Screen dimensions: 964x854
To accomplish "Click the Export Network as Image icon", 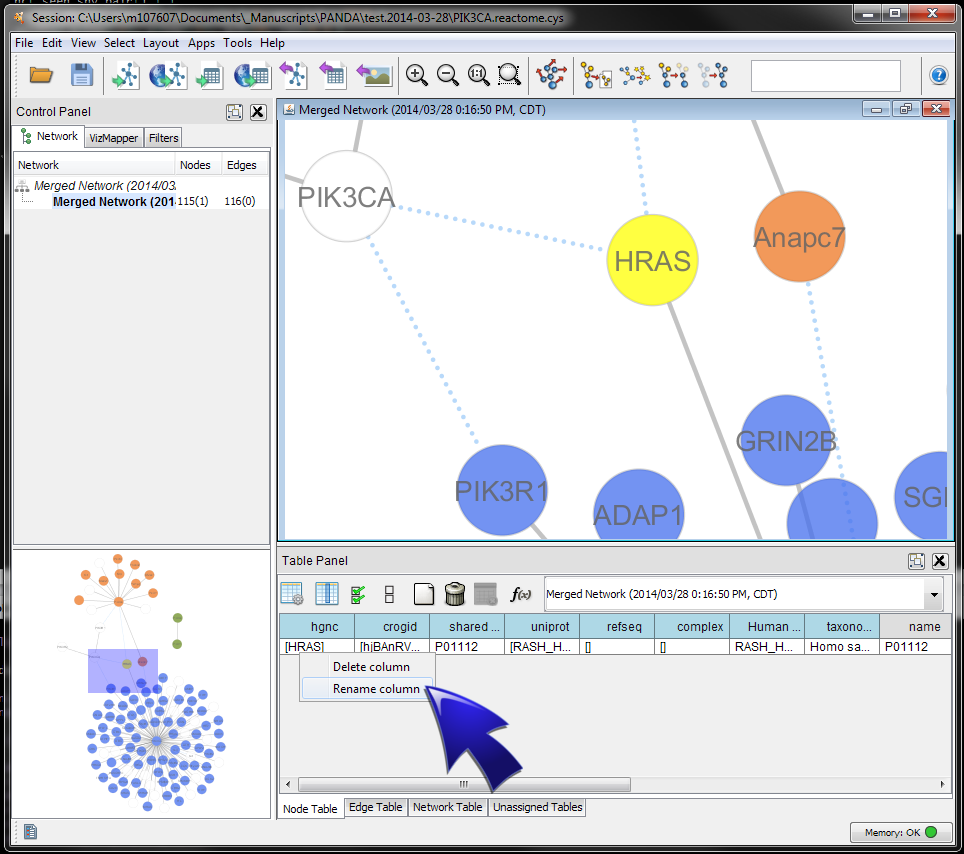I will 374,75.
